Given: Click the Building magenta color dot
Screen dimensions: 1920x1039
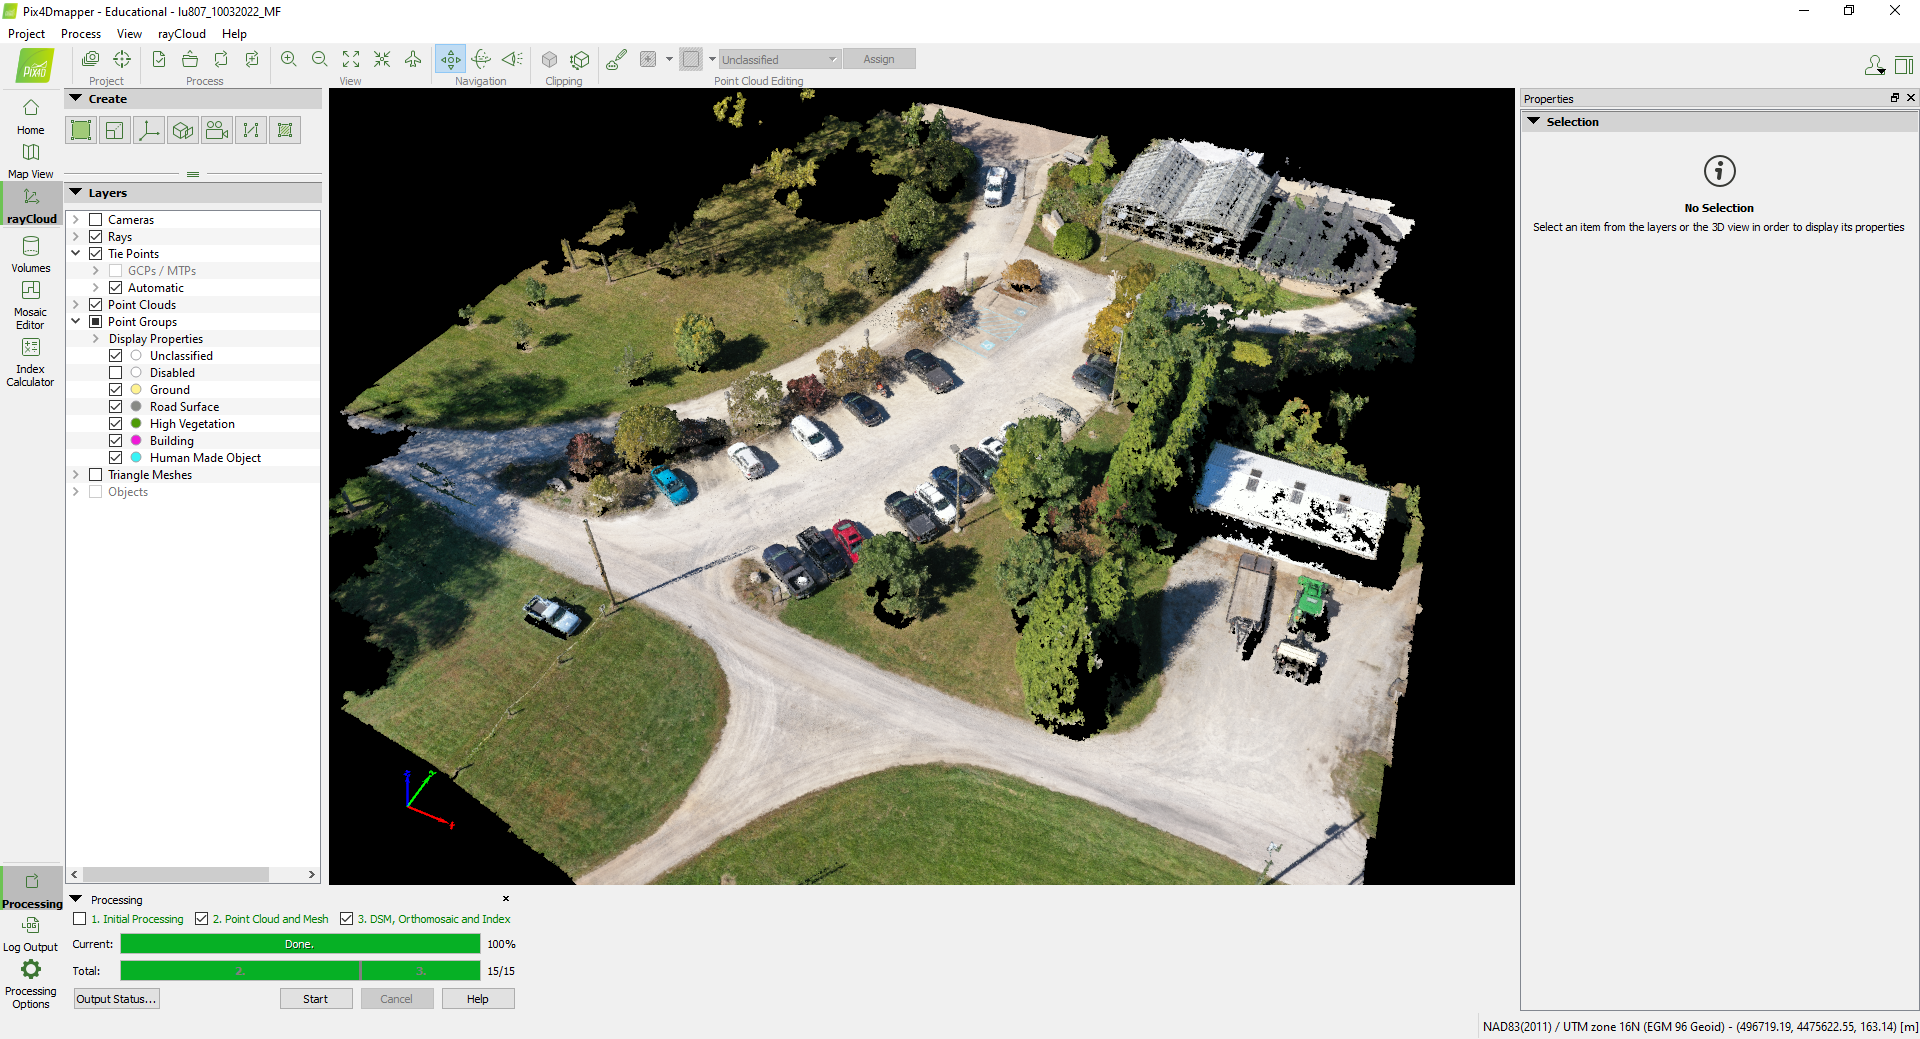Looking at the screenshot, I should 136,441.
